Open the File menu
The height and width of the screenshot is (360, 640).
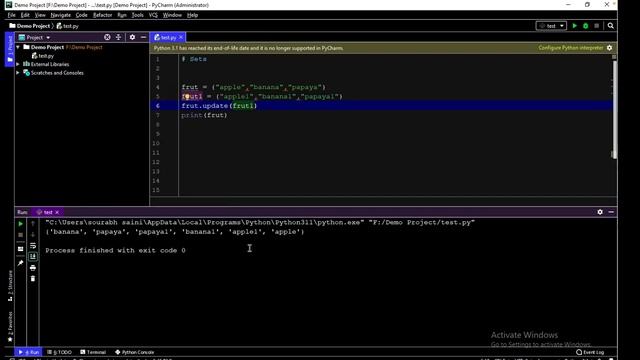point(11,15)
